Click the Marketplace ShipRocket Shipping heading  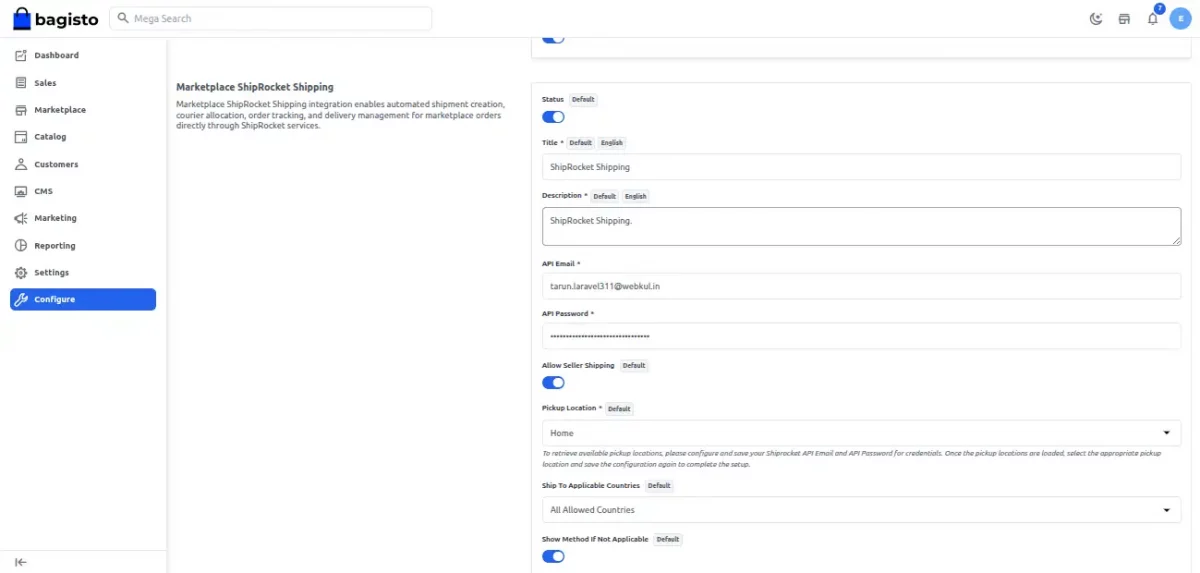[x=255, y=87]
